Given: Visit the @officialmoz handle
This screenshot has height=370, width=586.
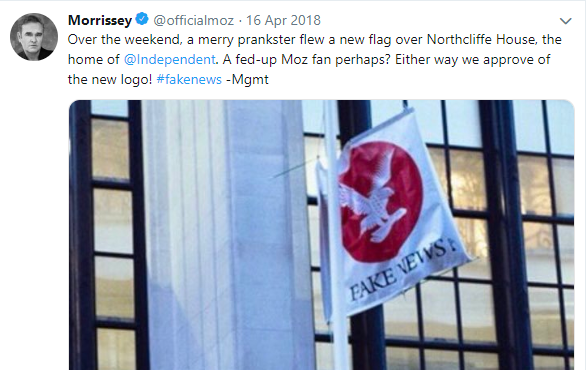Looking at the screenshot, I should 194,20.
